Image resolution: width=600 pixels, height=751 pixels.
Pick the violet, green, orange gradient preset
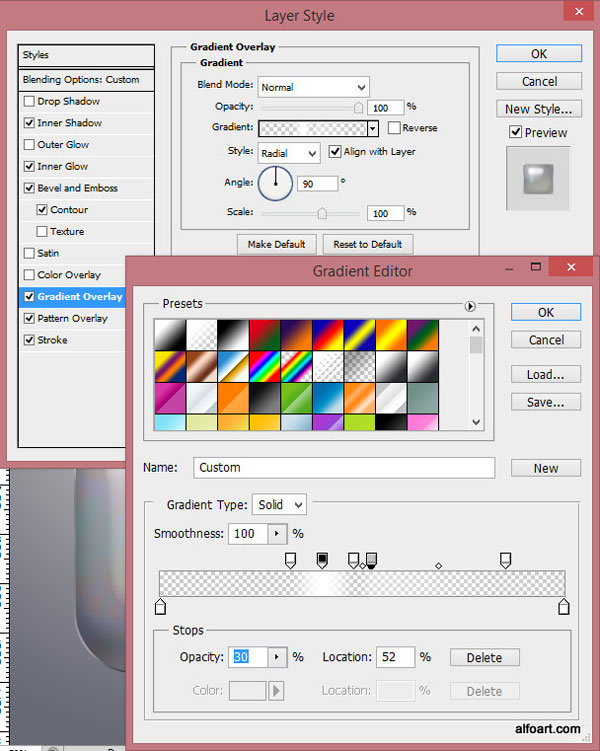coord(423,335)
